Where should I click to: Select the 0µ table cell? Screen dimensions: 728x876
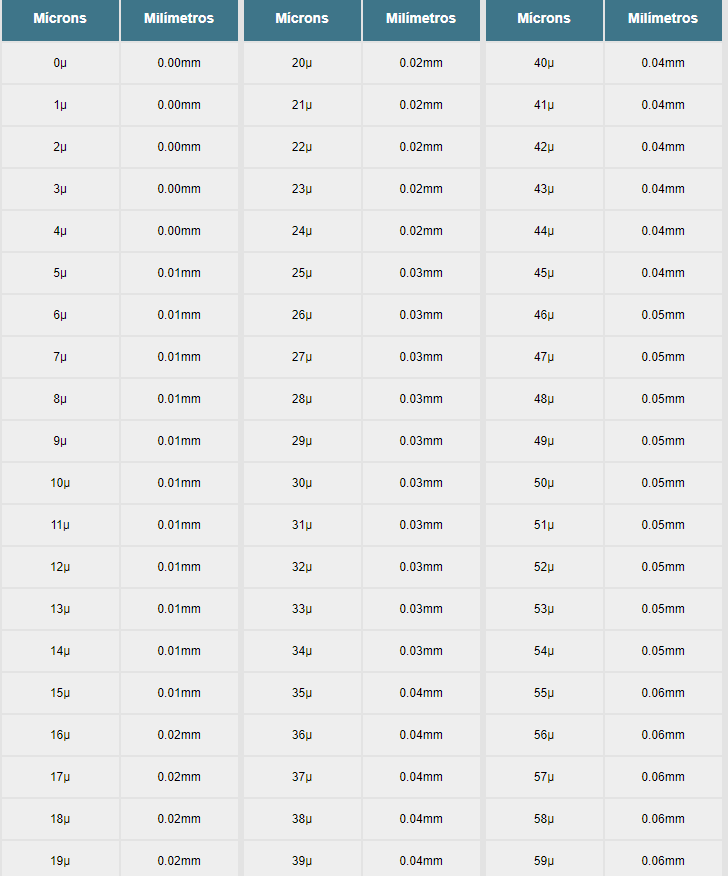(x=60, y=63)
